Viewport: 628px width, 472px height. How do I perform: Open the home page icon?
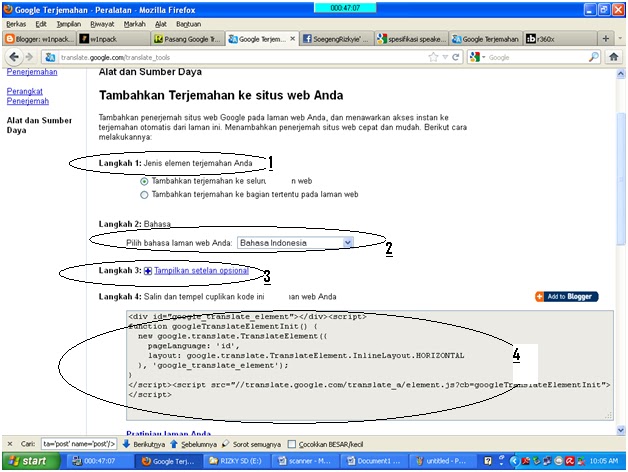pos(613,57)
